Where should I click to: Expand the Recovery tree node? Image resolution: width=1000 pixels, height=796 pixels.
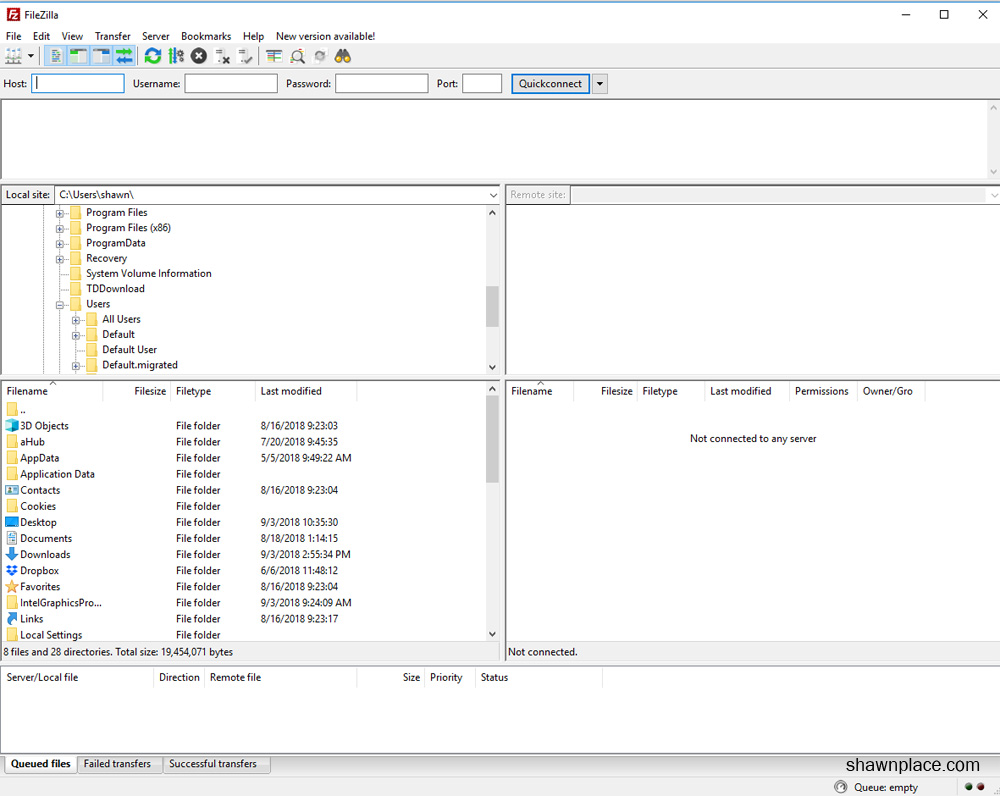coord(60,259)
